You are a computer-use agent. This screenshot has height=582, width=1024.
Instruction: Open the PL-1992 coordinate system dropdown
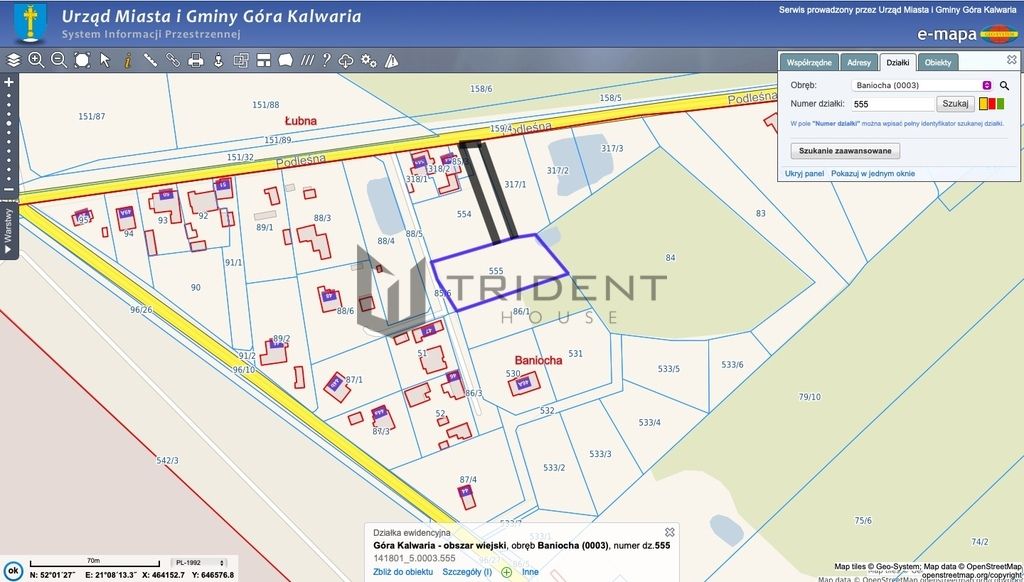click(199, 563)
